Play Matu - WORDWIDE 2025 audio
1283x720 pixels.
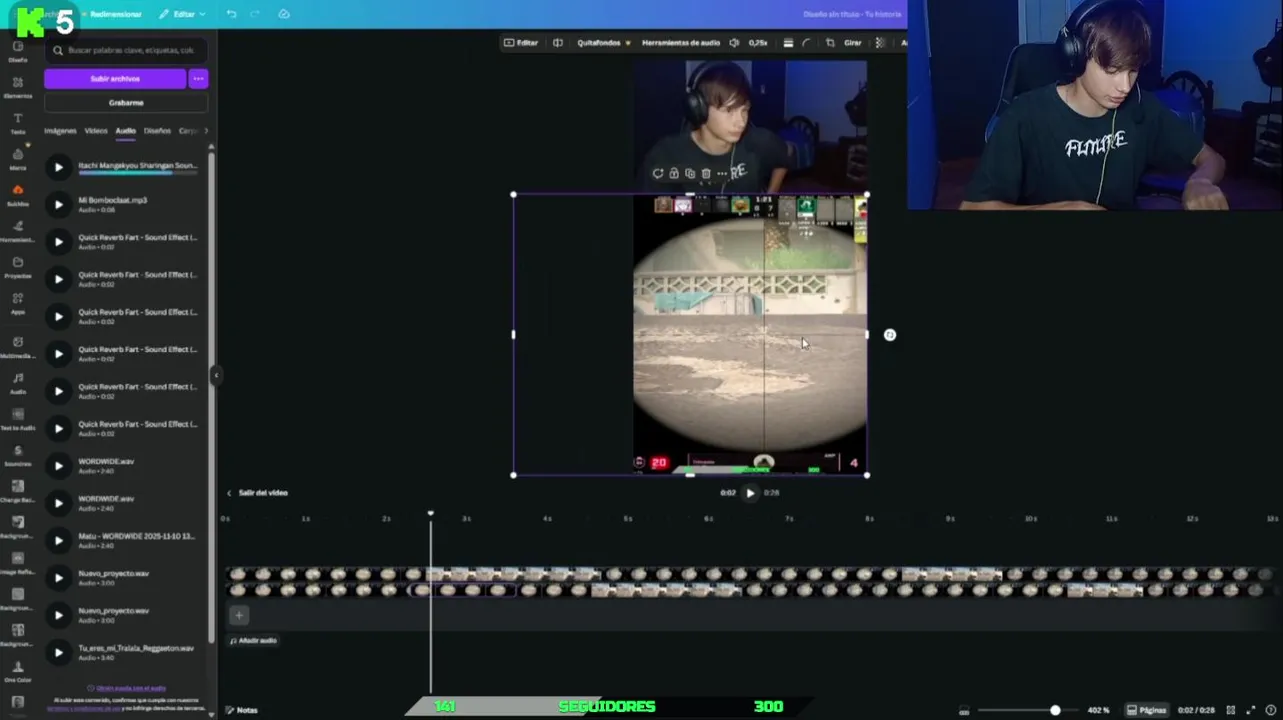point(58,540)
